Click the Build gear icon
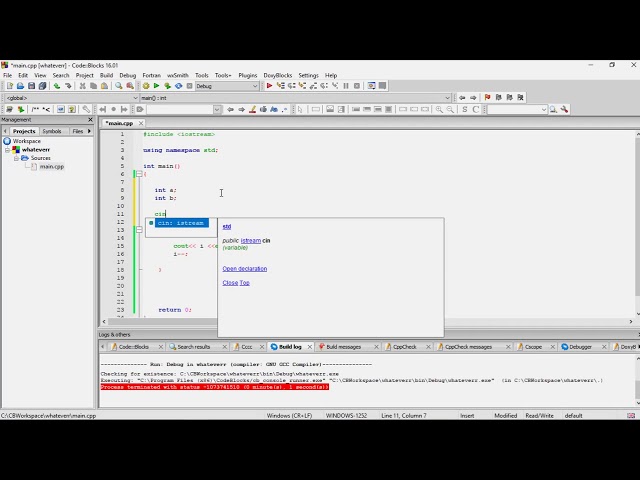Screen dimensions: 640x480 click(146, 86)
